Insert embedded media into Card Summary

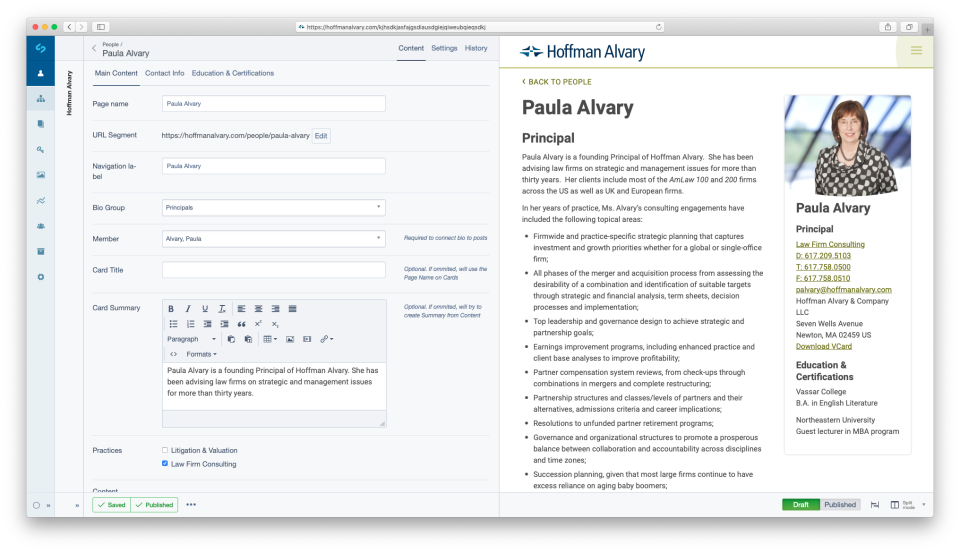tap(307, 339)
